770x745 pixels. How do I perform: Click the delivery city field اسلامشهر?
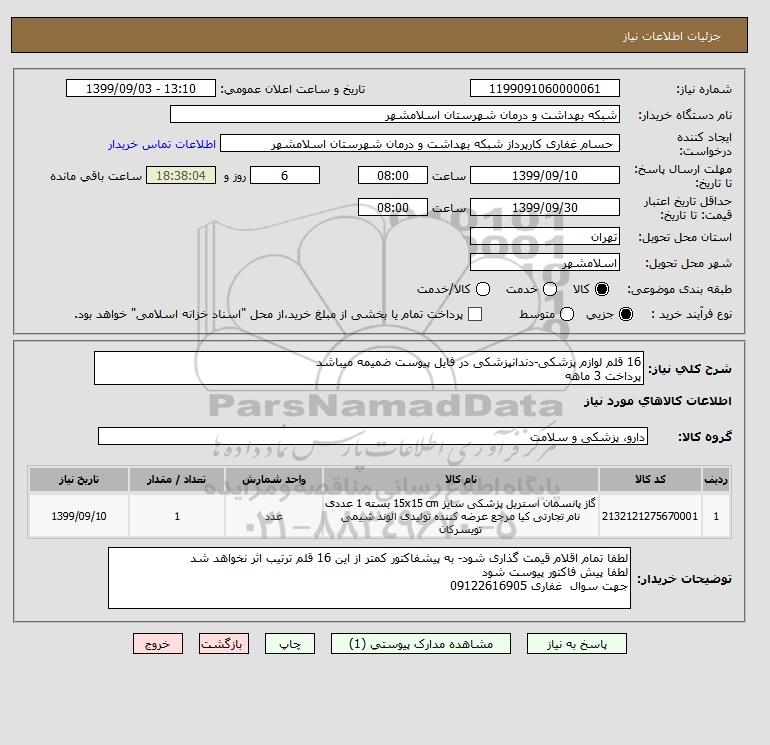[x=545, y=263]
